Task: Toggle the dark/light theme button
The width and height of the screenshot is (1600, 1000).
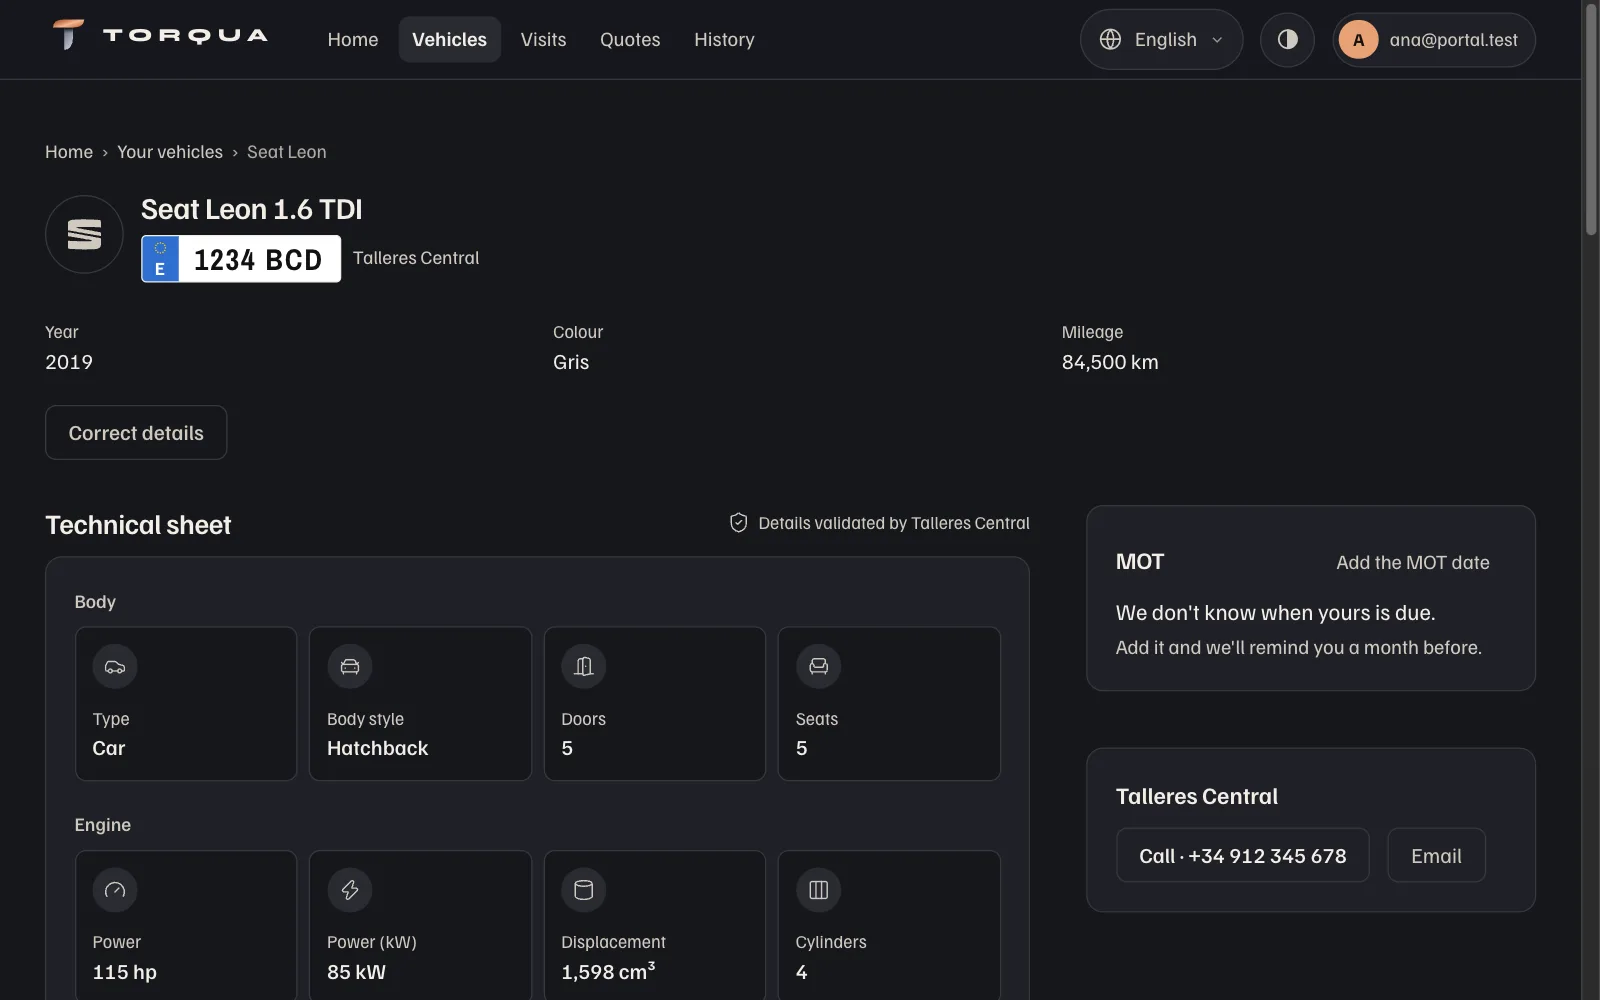Action: [x=1287, y=39]
